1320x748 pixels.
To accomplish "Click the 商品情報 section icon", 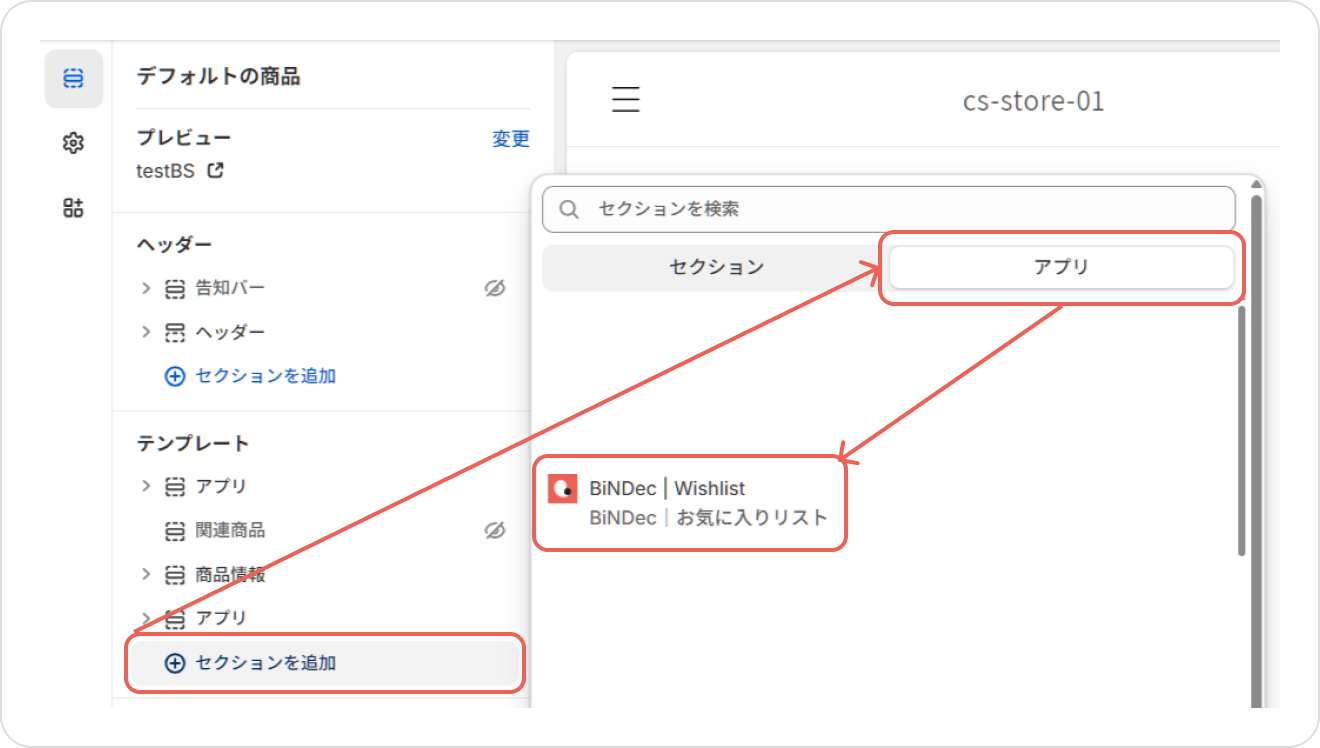I will click(x=175, y=575).
